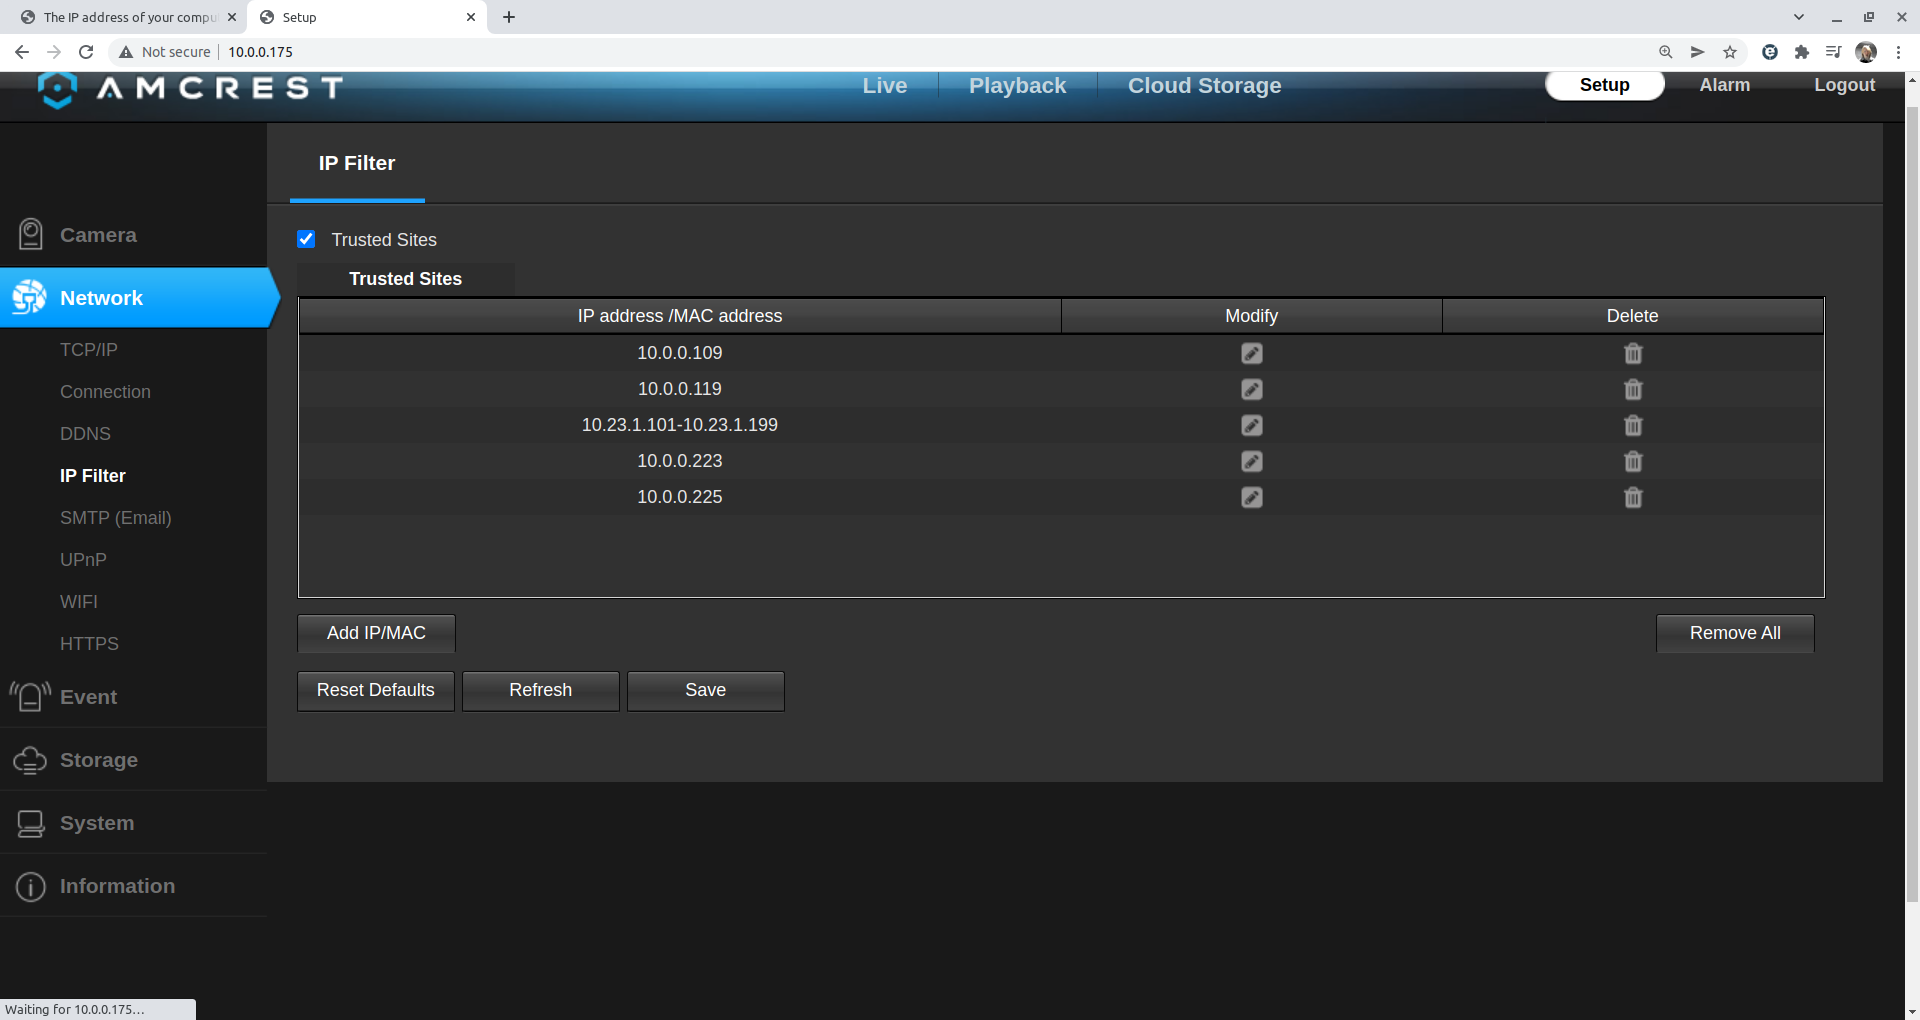Image resolution: width=1920 pixels, height=1020 pixels.
Task: Delete the 10.0.0.119 entry with trash icon
Action: tap(1633, 389)
